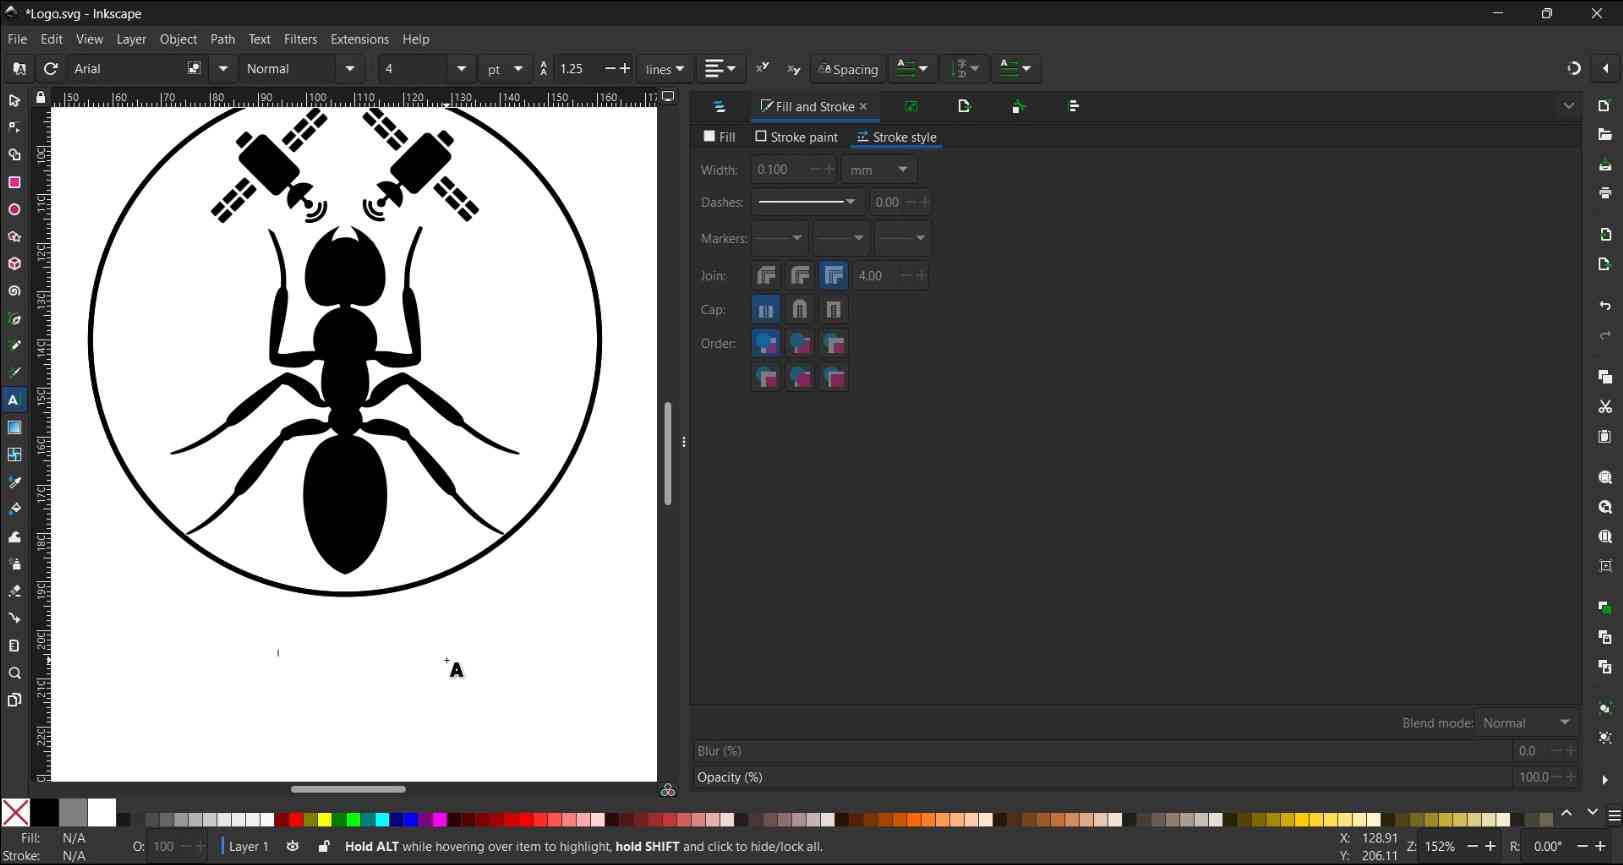Choose the bevel join style

(766, 276)
